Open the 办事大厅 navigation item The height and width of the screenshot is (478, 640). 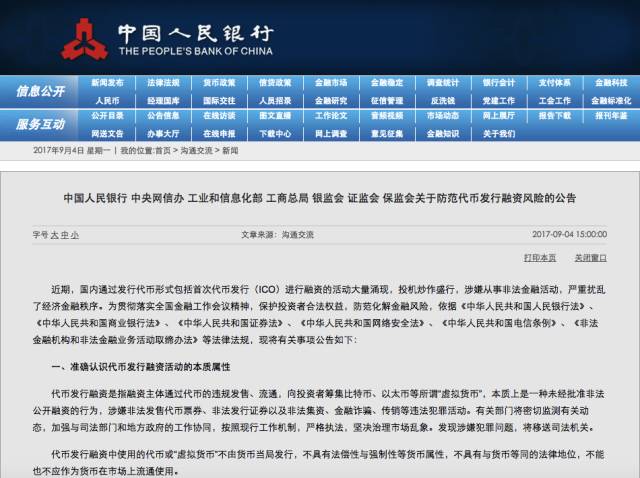(x=163, y=134)
